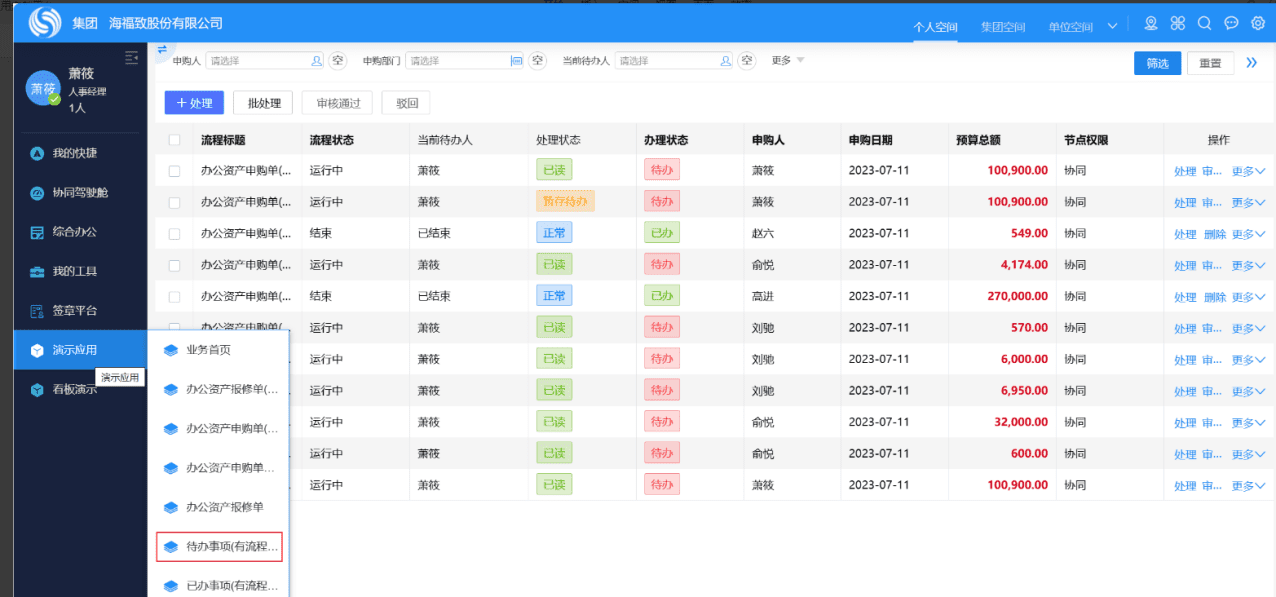Viewport: 1276px width, 597px height.
Task: Switch to 个人空间 tab
Action: coord(935,27)
